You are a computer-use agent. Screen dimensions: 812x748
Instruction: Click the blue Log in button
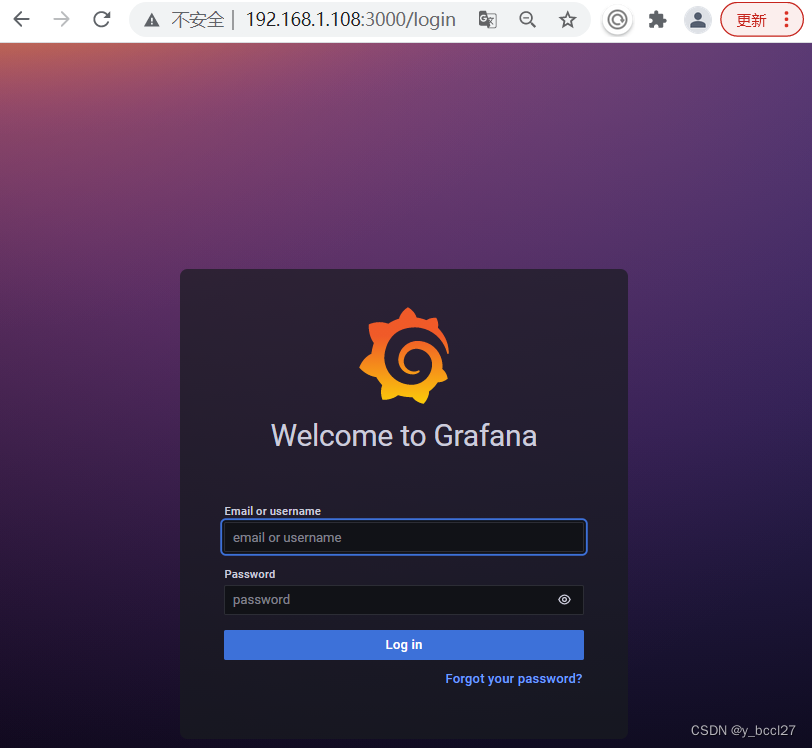404,645
